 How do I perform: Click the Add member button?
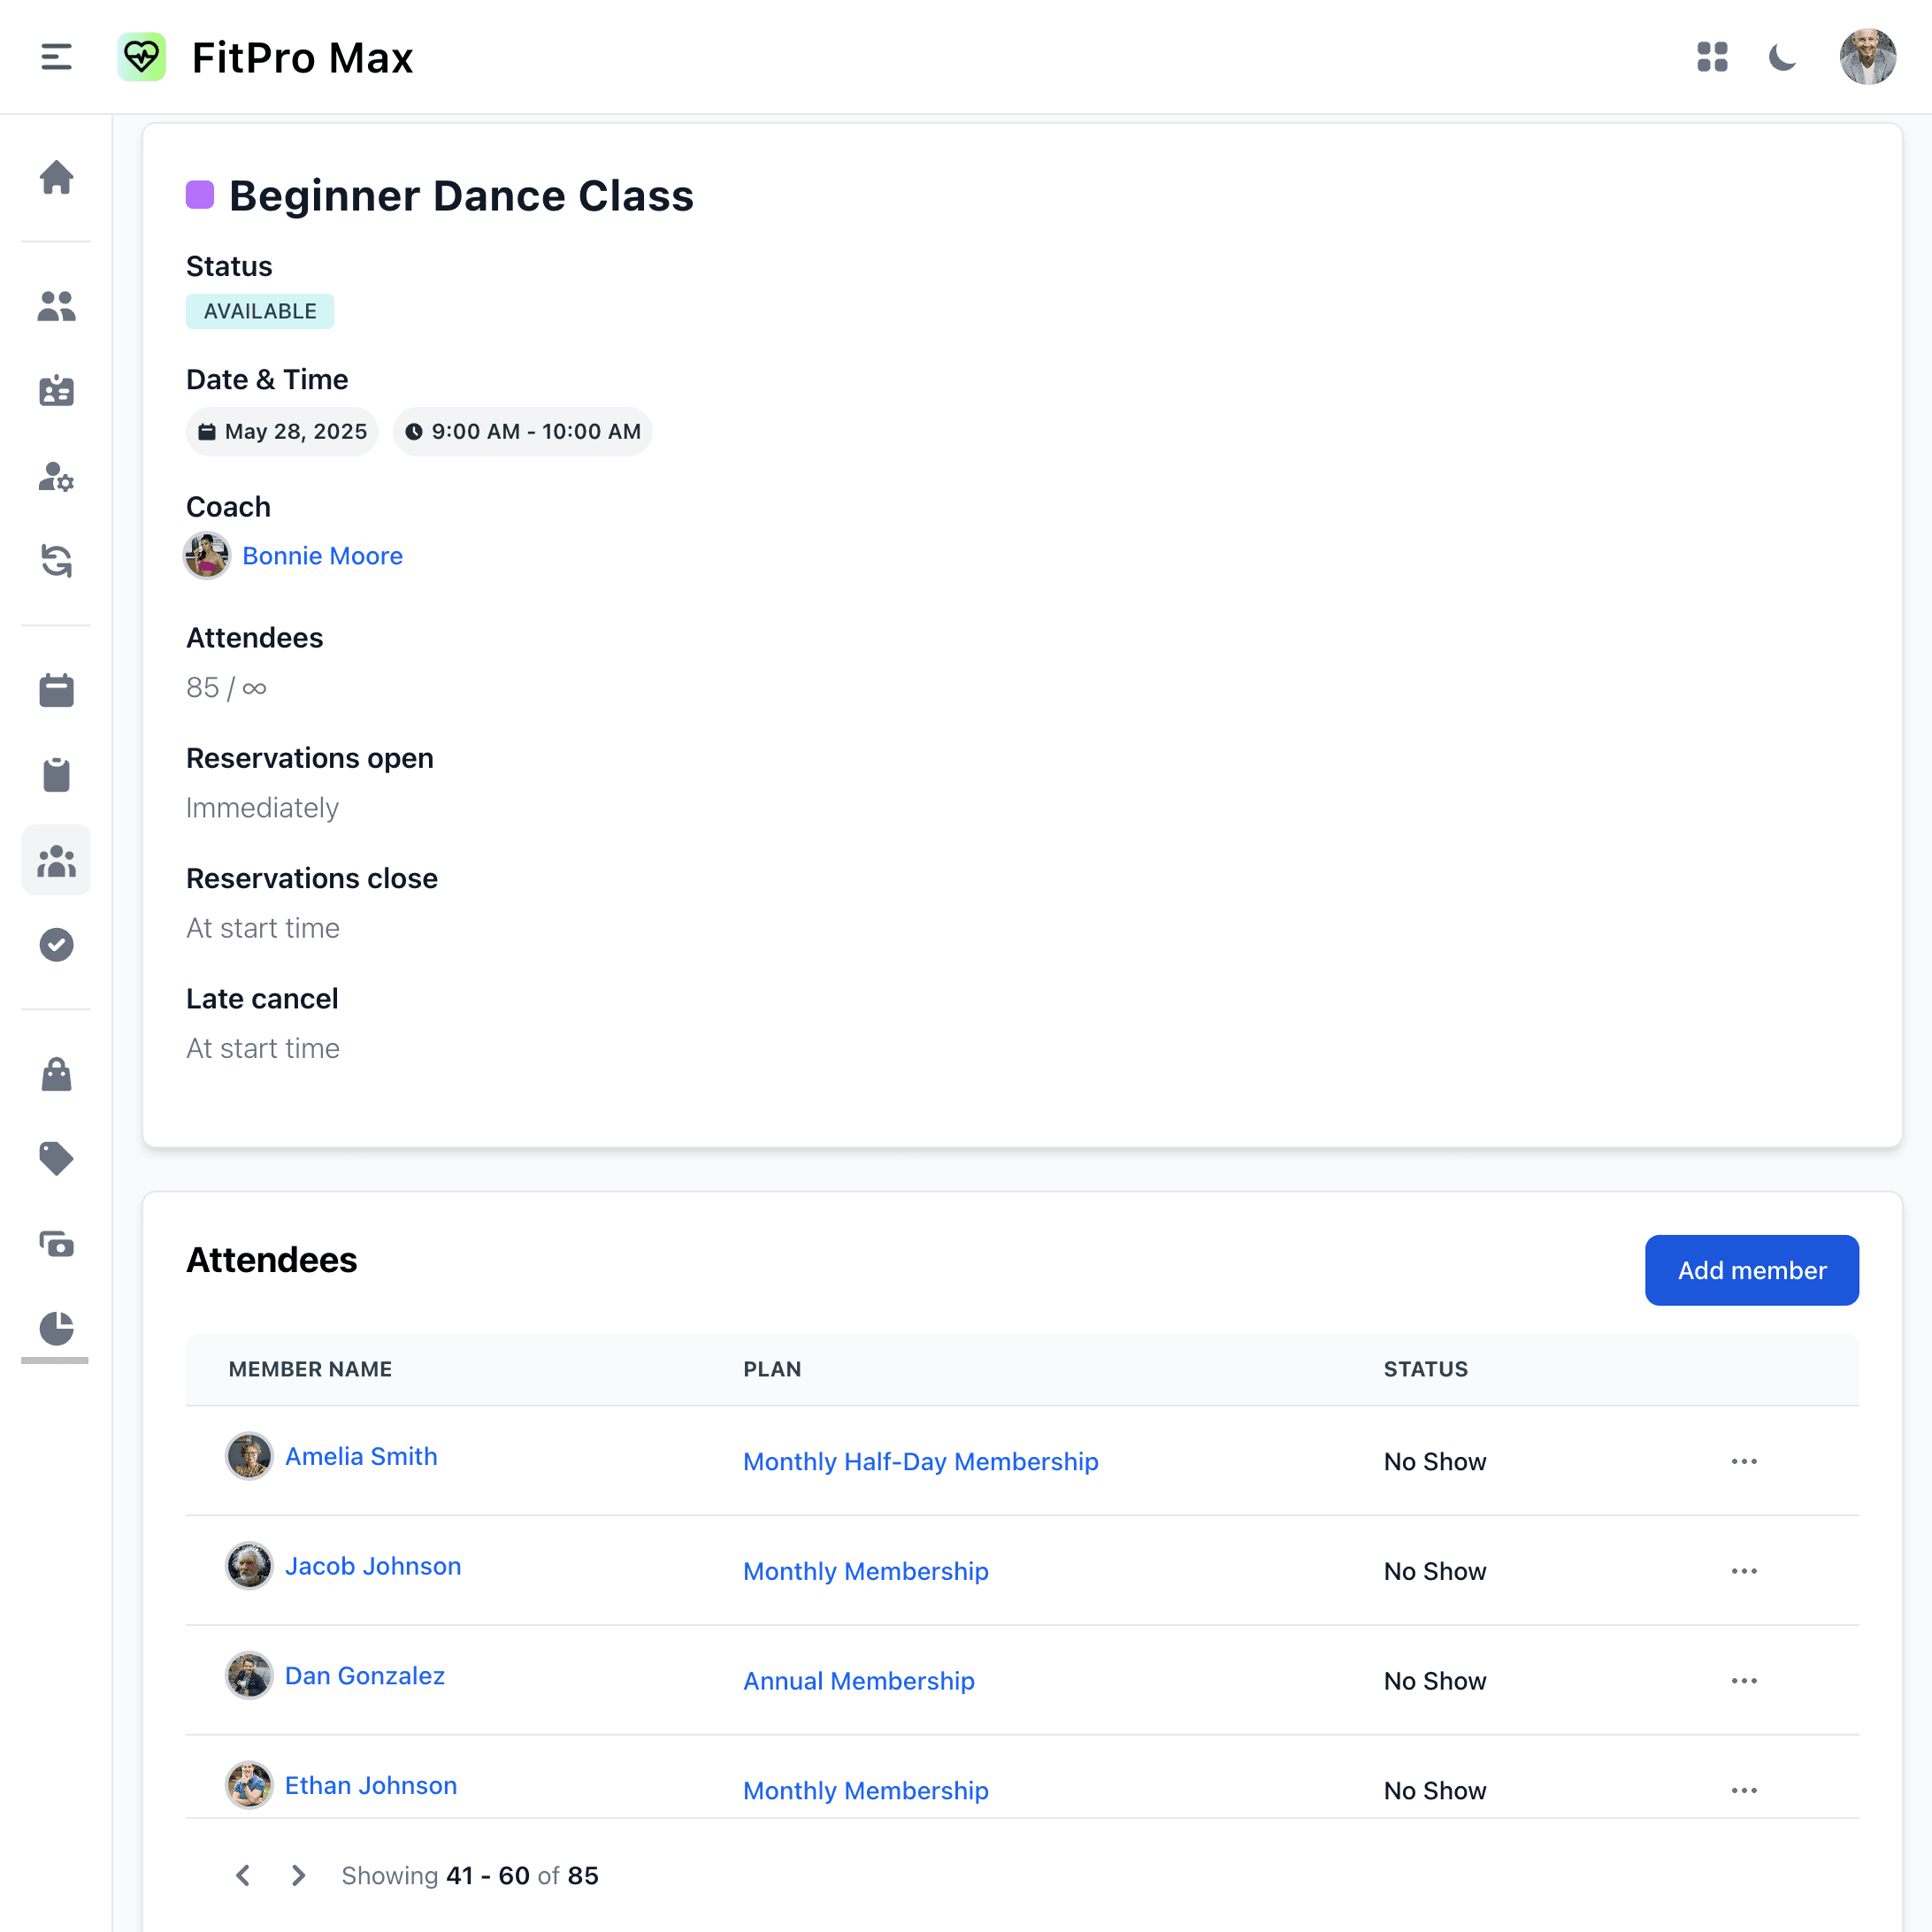(1751, 1270)
